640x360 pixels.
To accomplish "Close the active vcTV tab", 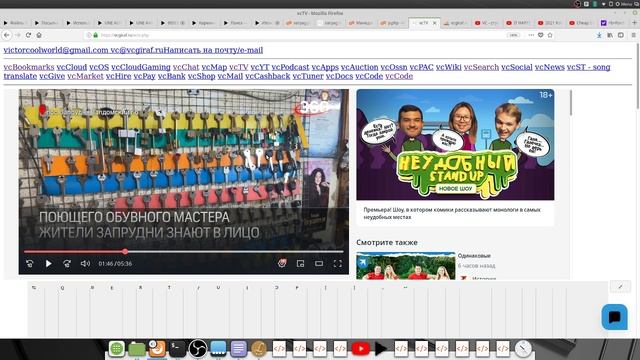I will tap(435, 23).
